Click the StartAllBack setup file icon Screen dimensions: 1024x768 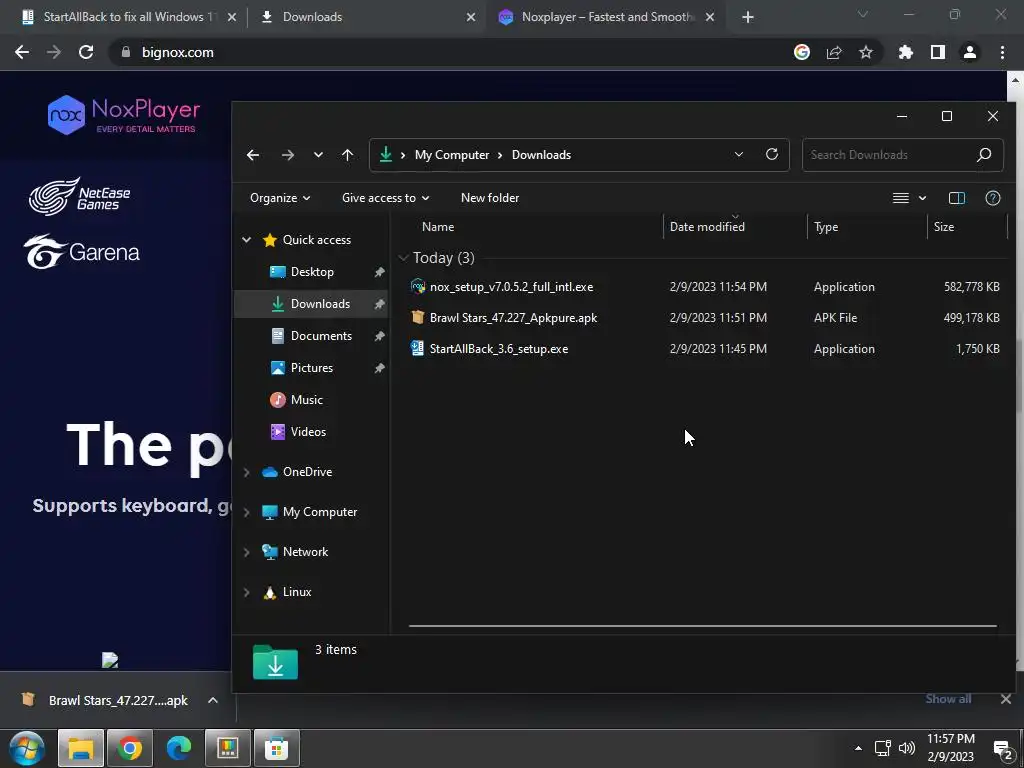tap(417, 348)
